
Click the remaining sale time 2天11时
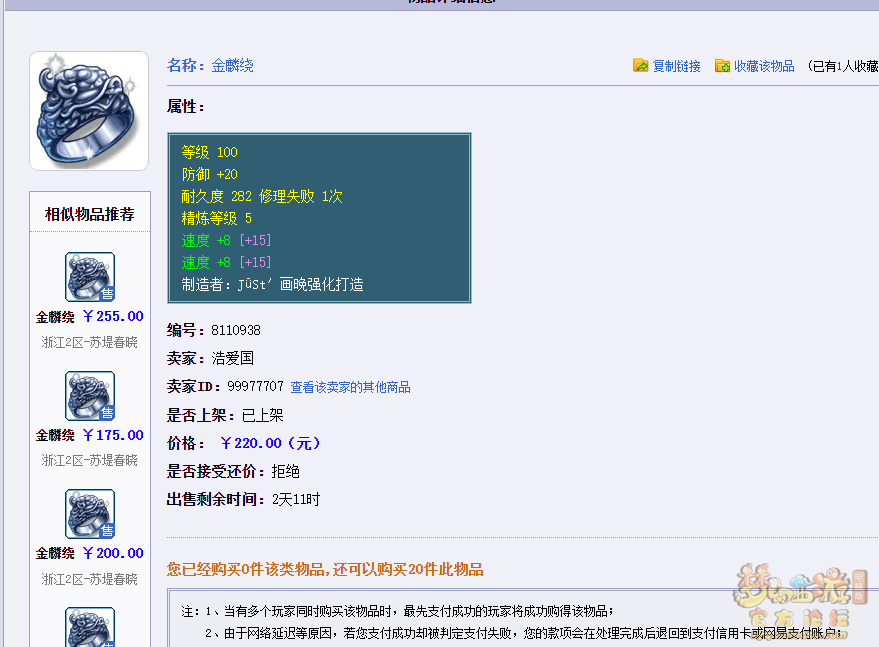pos(296,500)
